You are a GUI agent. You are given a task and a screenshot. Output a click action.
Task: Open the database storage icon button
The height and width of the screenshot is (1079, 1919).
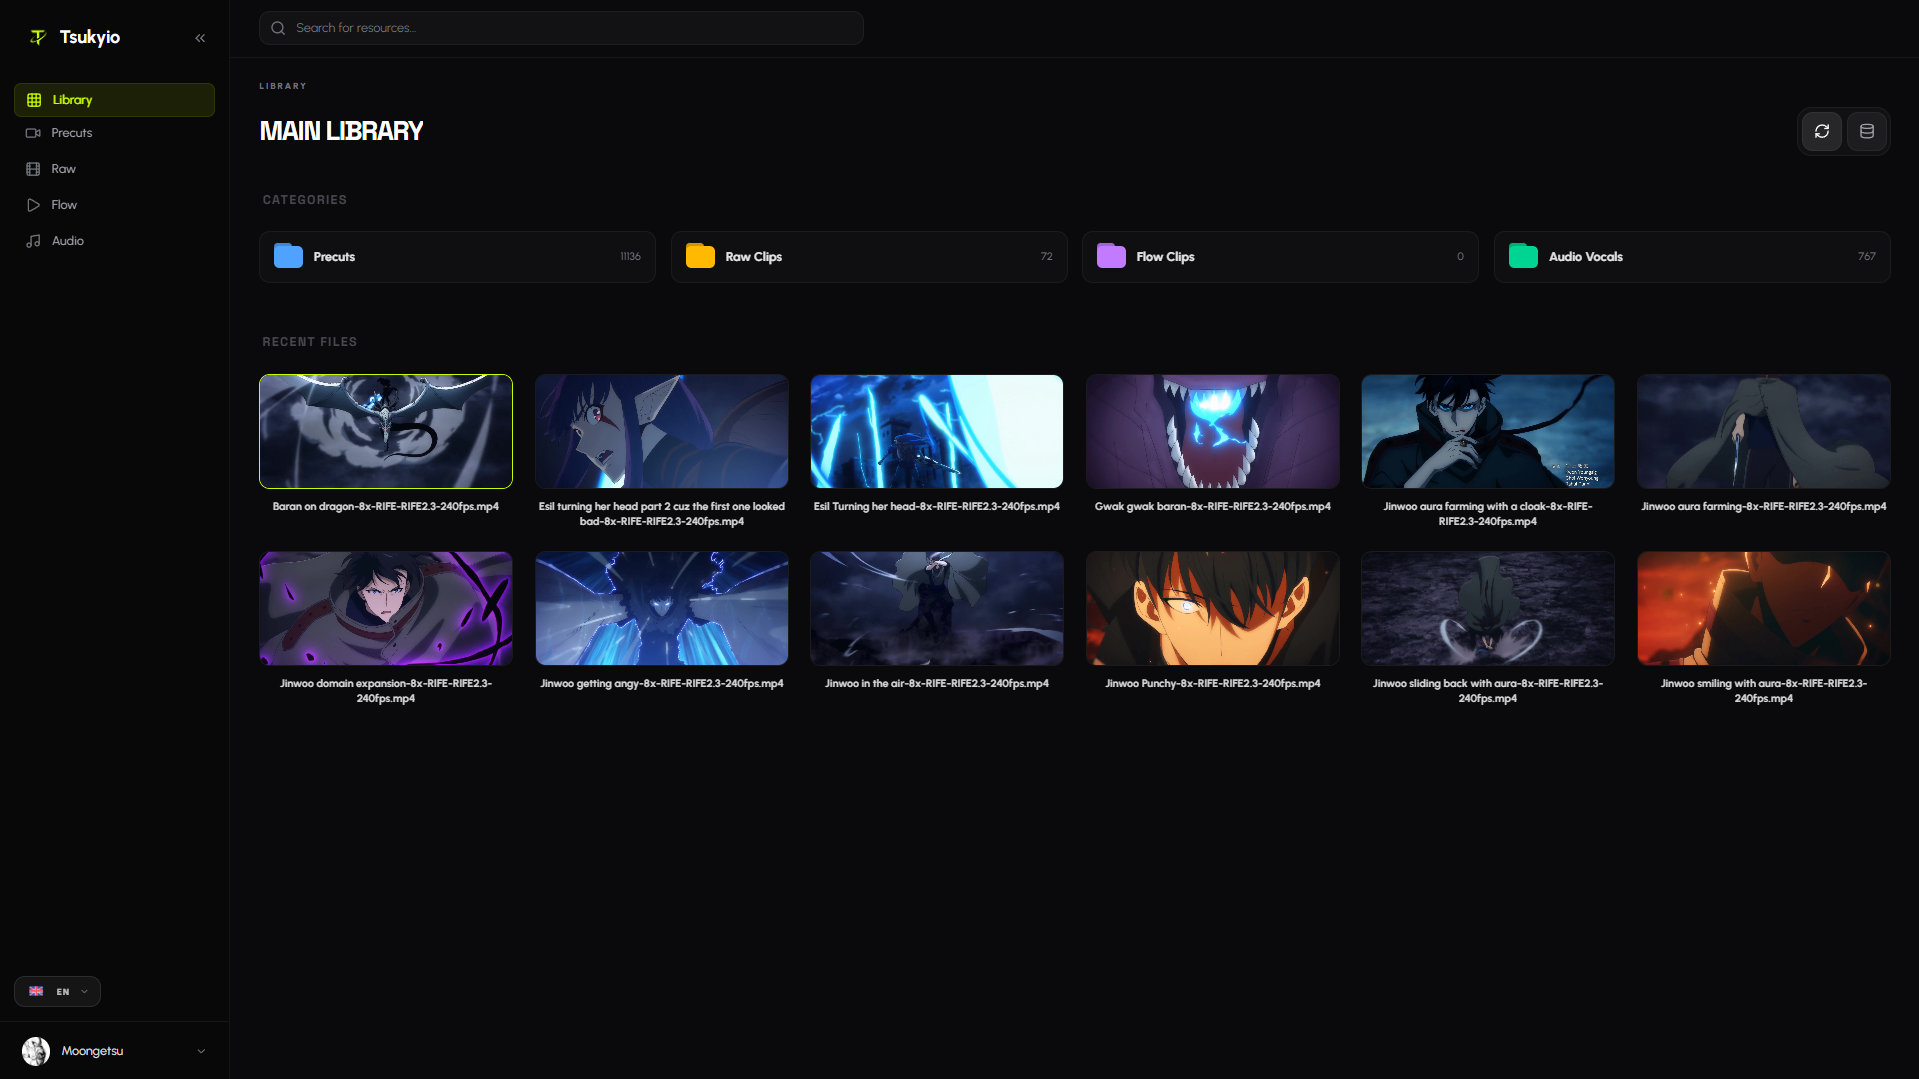point(1866,131)
